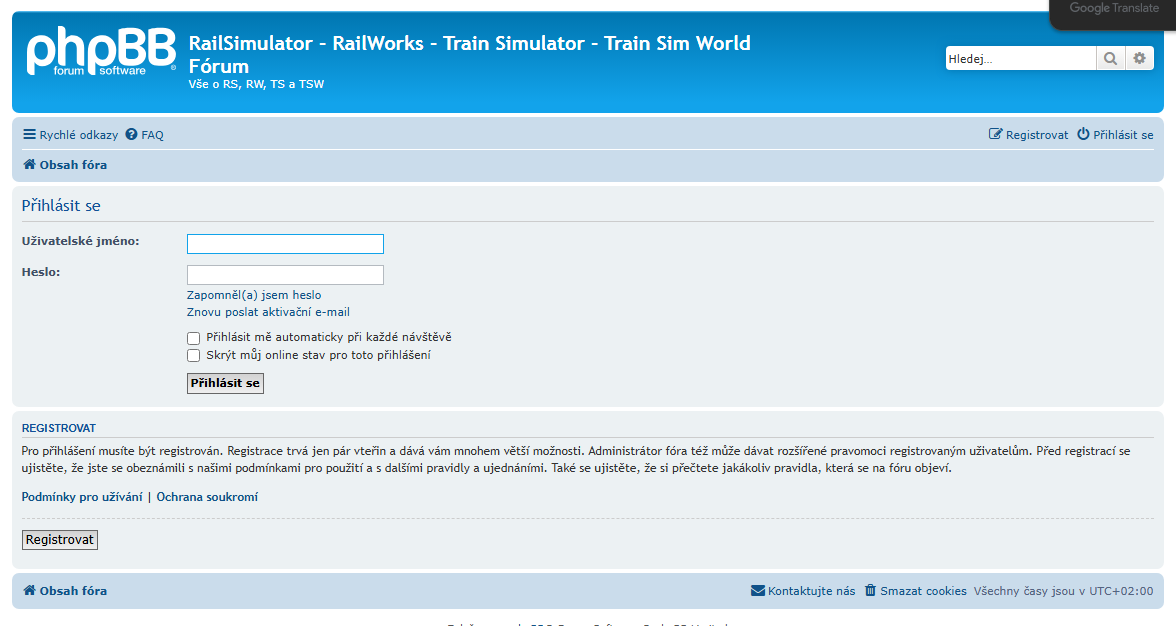Click Kontaktujte nás footer link
The height and width of the screenshot is (626, 1176).
[803, 591]
